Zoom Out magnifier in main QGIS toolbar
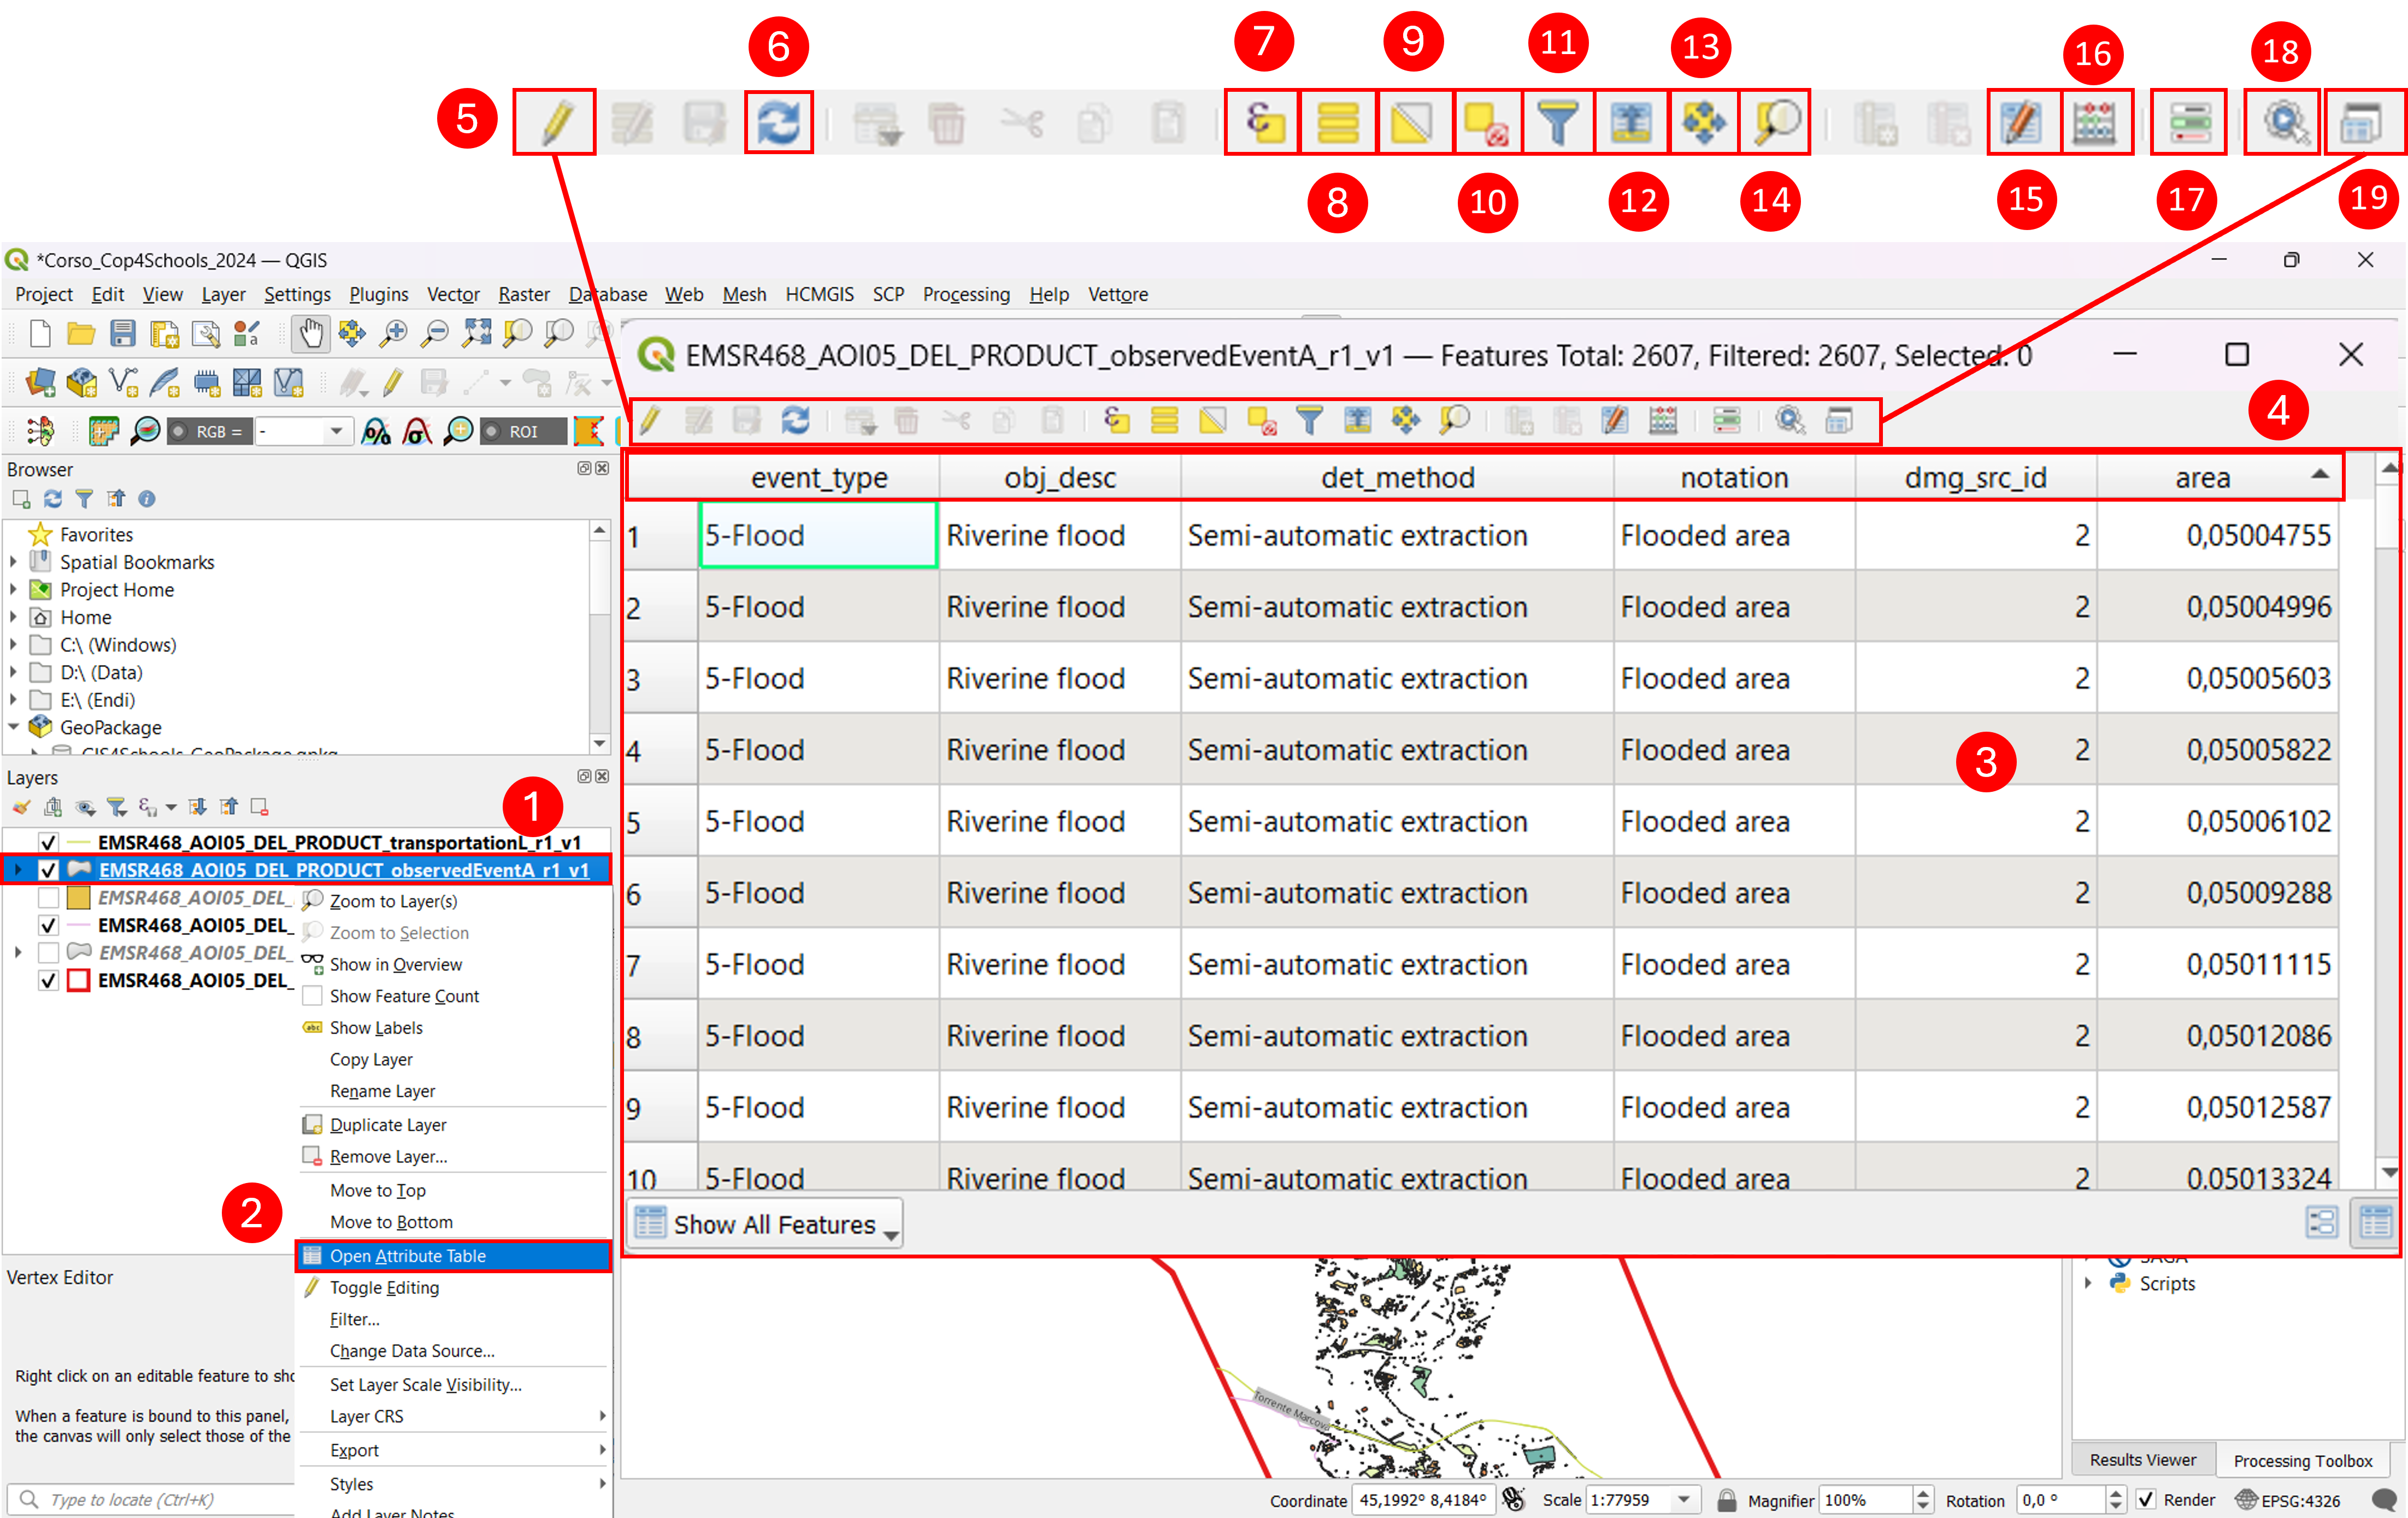 435,333
